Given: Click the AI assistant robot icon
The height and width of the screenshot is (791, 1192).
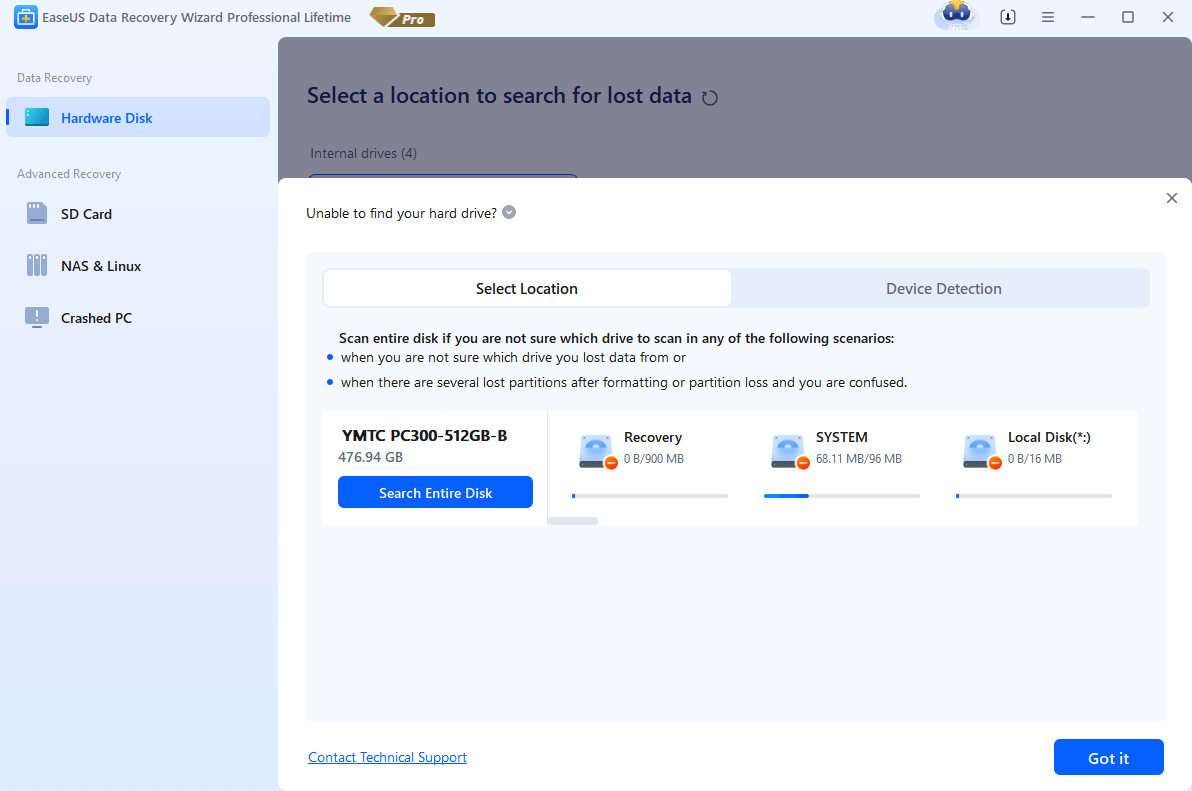Looking at the screenshot, I should [955, 17].
